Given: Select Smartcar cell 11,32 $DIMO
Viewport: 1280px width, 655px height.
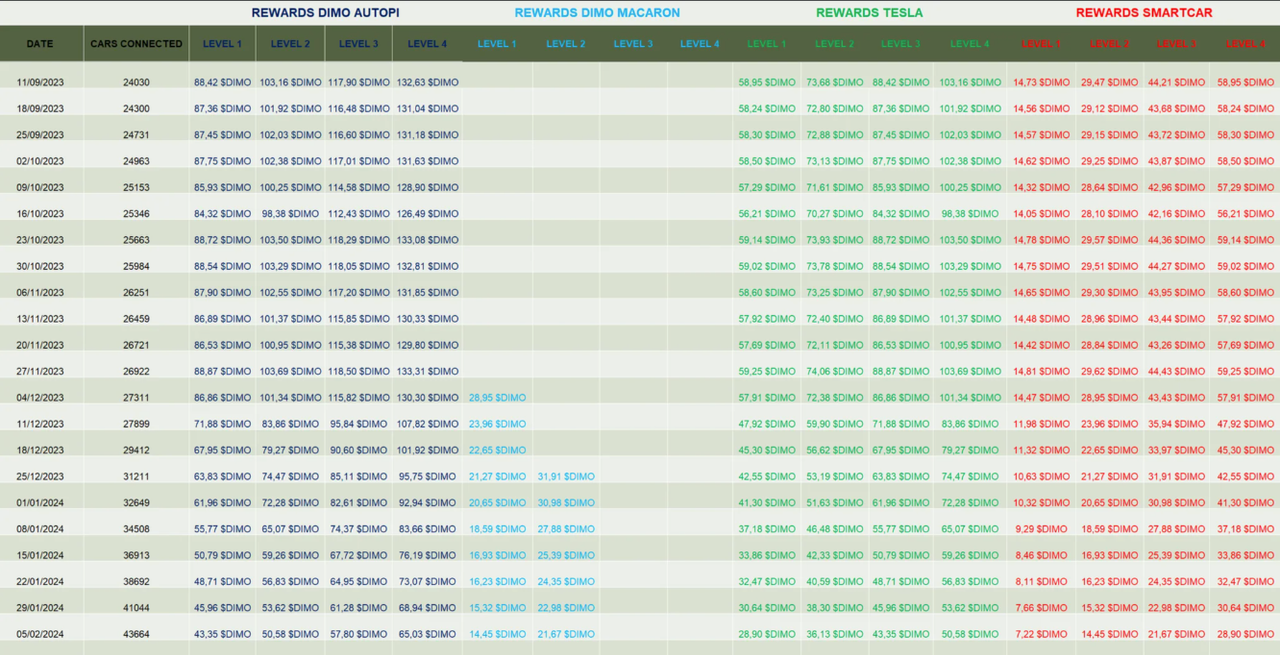Looking at the screenshot, I should (1041, 450).
